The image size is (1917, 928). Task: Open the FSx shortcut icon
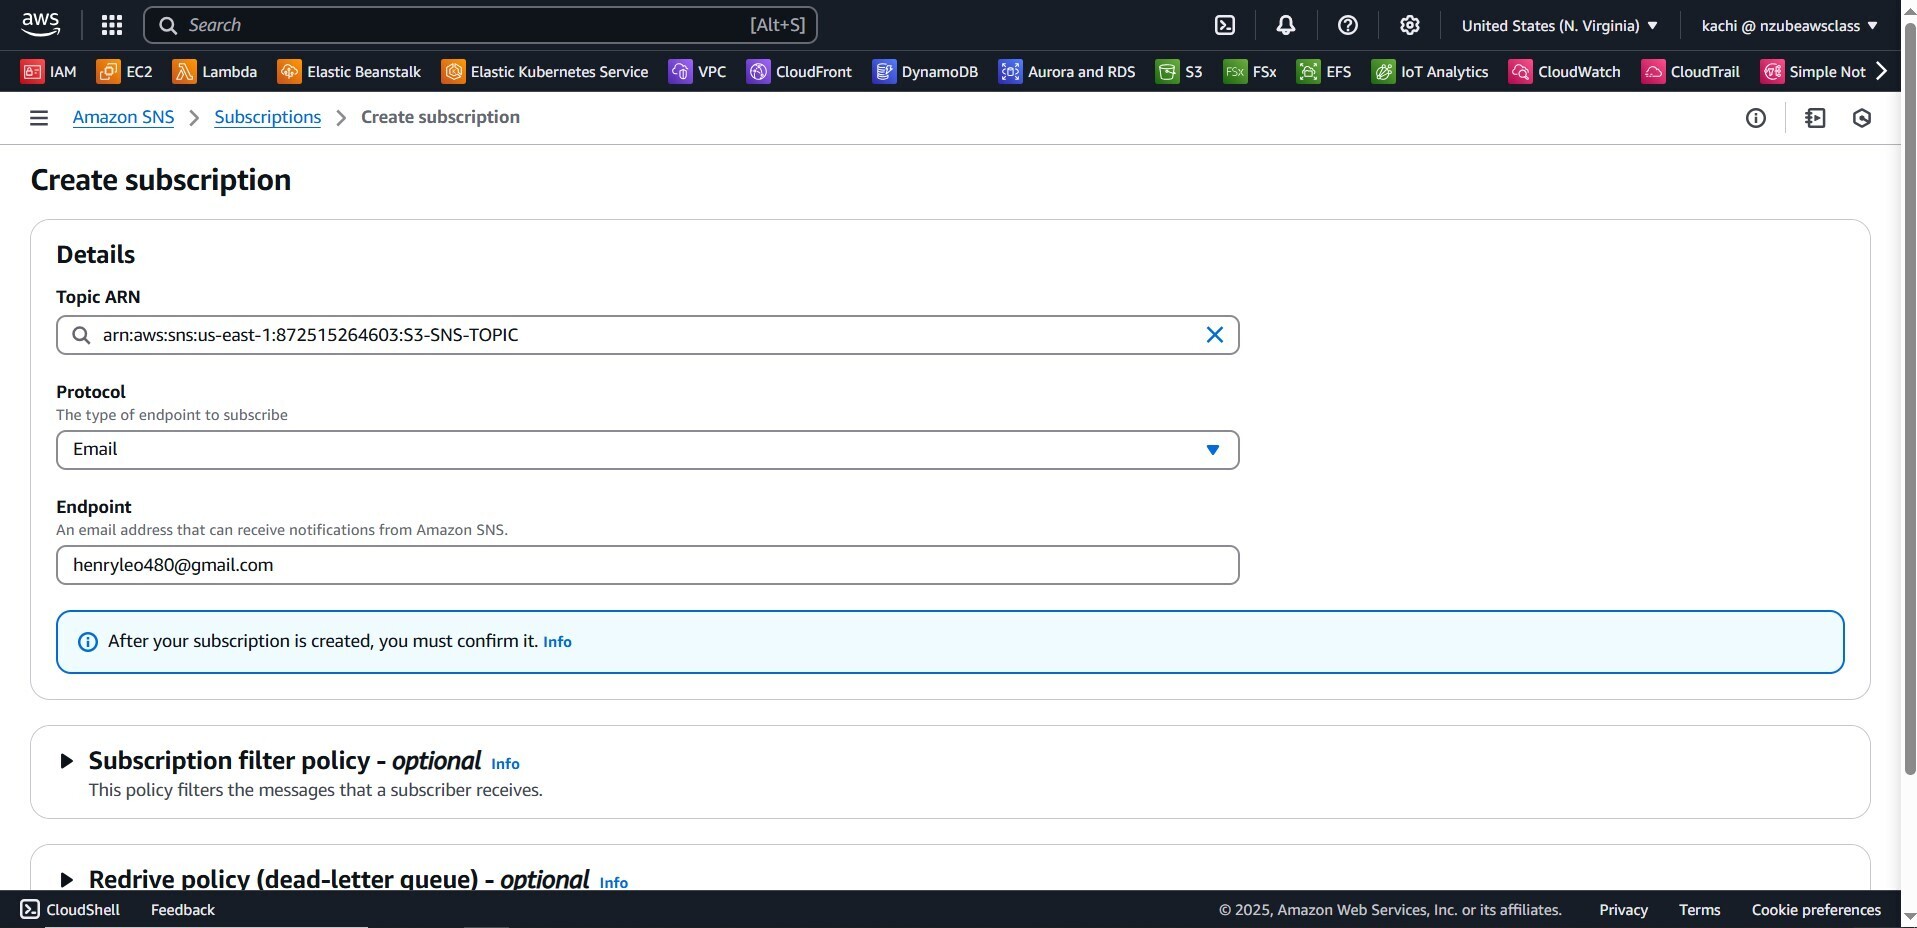coord(1234,71)
